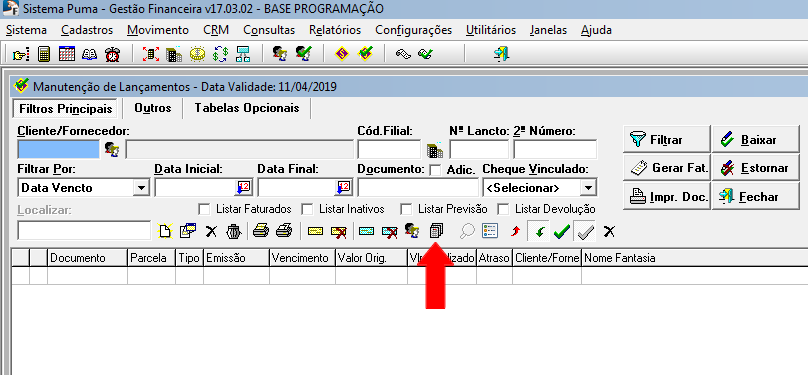Click the purple diamond dollar icon
The image size is (808, 375).
(x=342, y=54)
